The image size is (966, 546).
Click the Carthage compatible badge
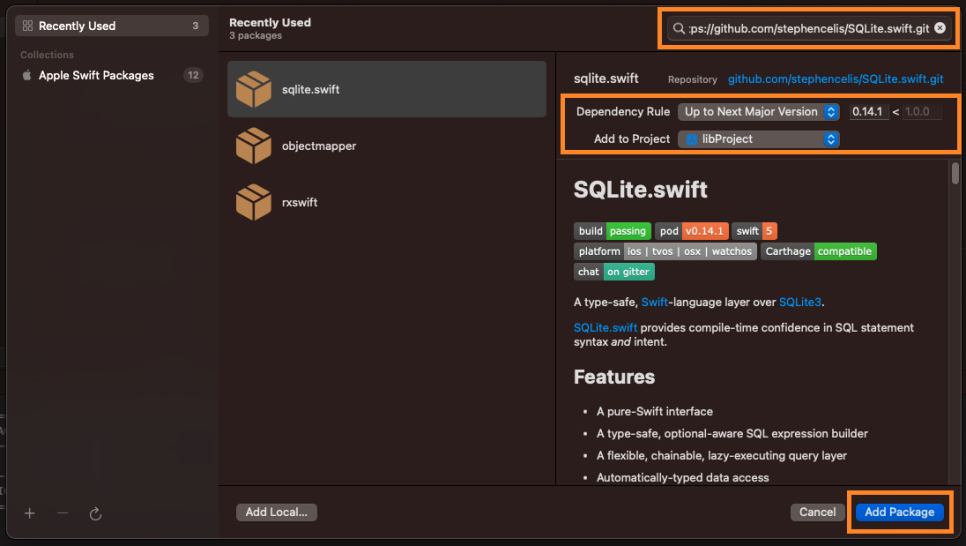[818, 251]
